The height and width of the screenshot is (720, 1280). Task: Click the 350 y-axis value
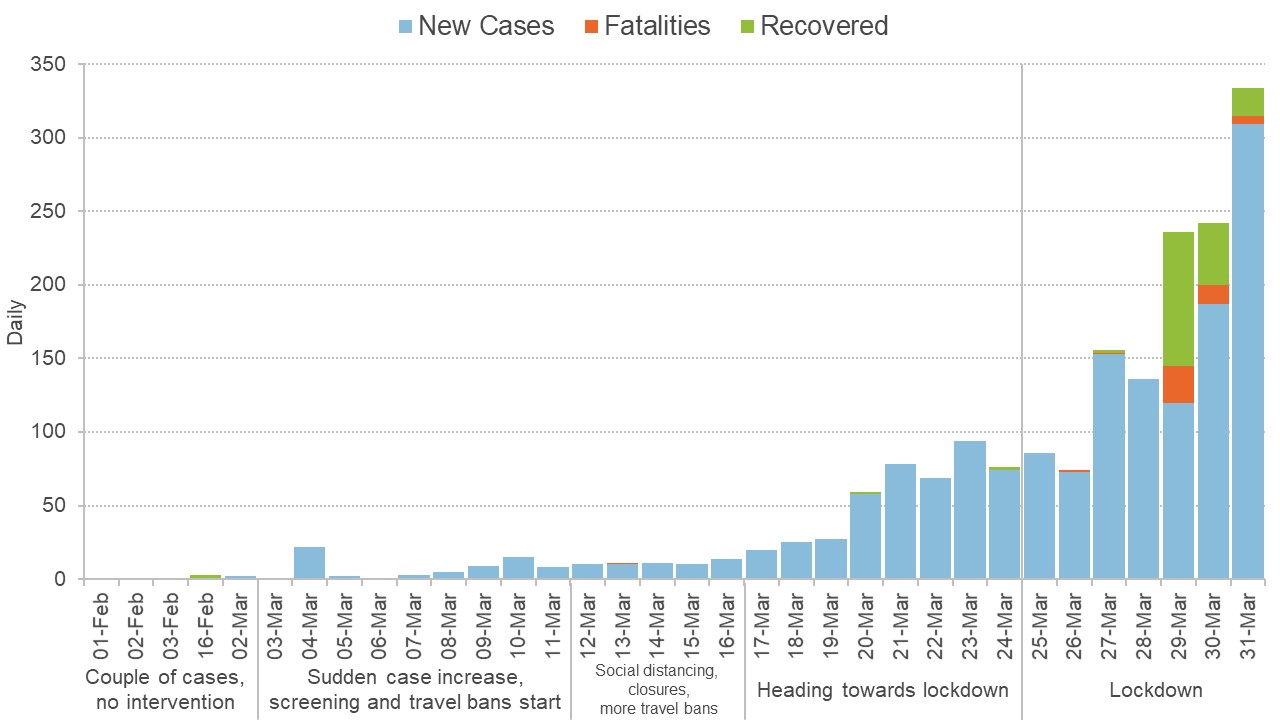[x=49, y=64]
